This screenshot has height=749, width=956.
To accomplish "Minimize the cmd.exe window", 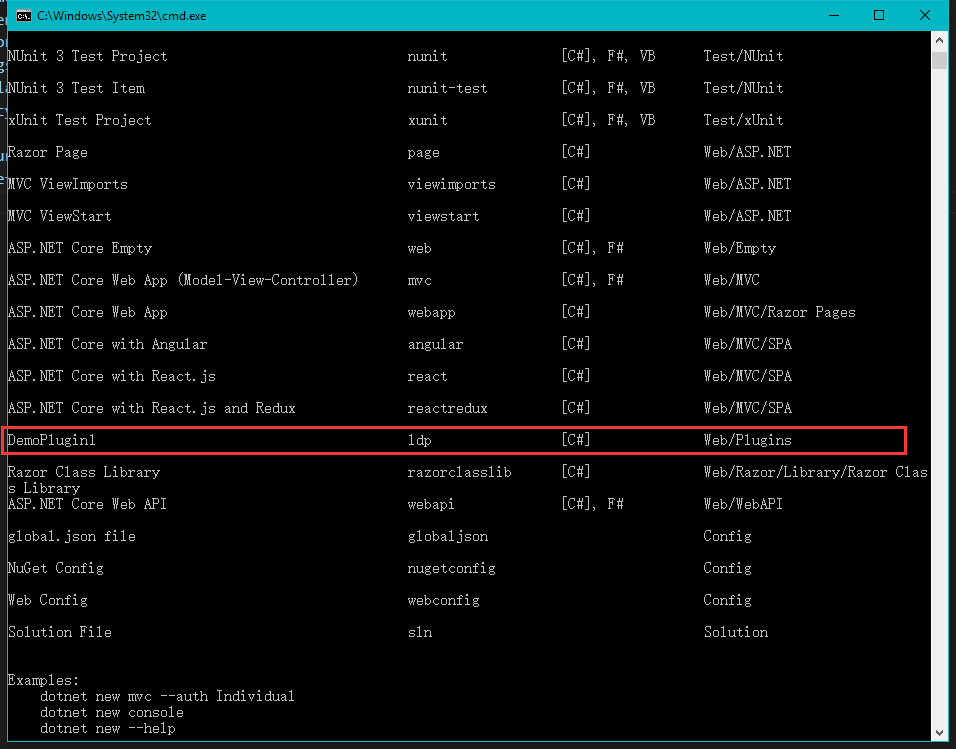I will pyautogui.click(x=833, y=15).
